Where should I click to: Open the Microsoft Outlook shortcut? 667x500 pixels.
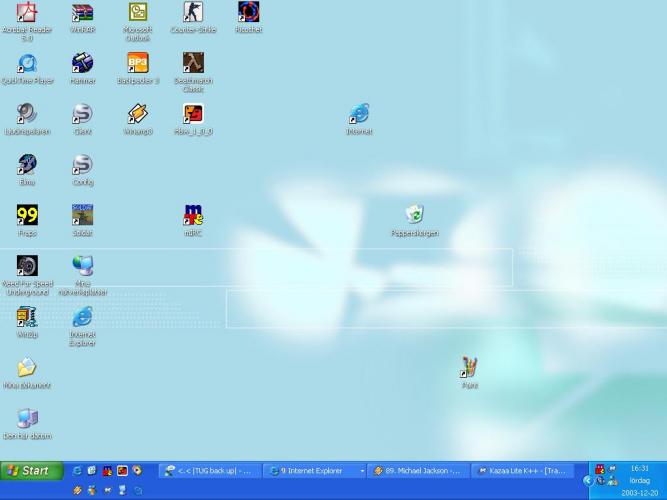138,13
